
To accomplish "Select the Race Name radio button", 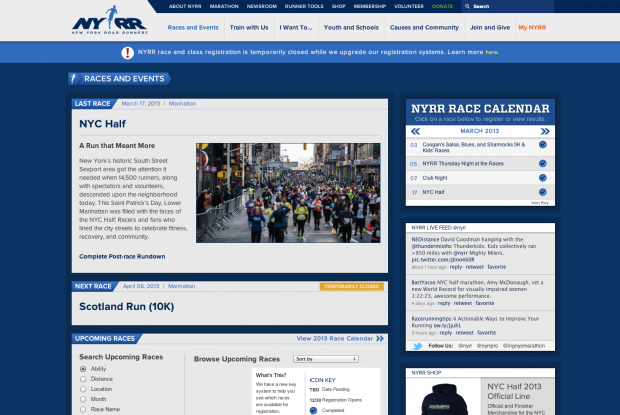I will [x=83, y=409].
